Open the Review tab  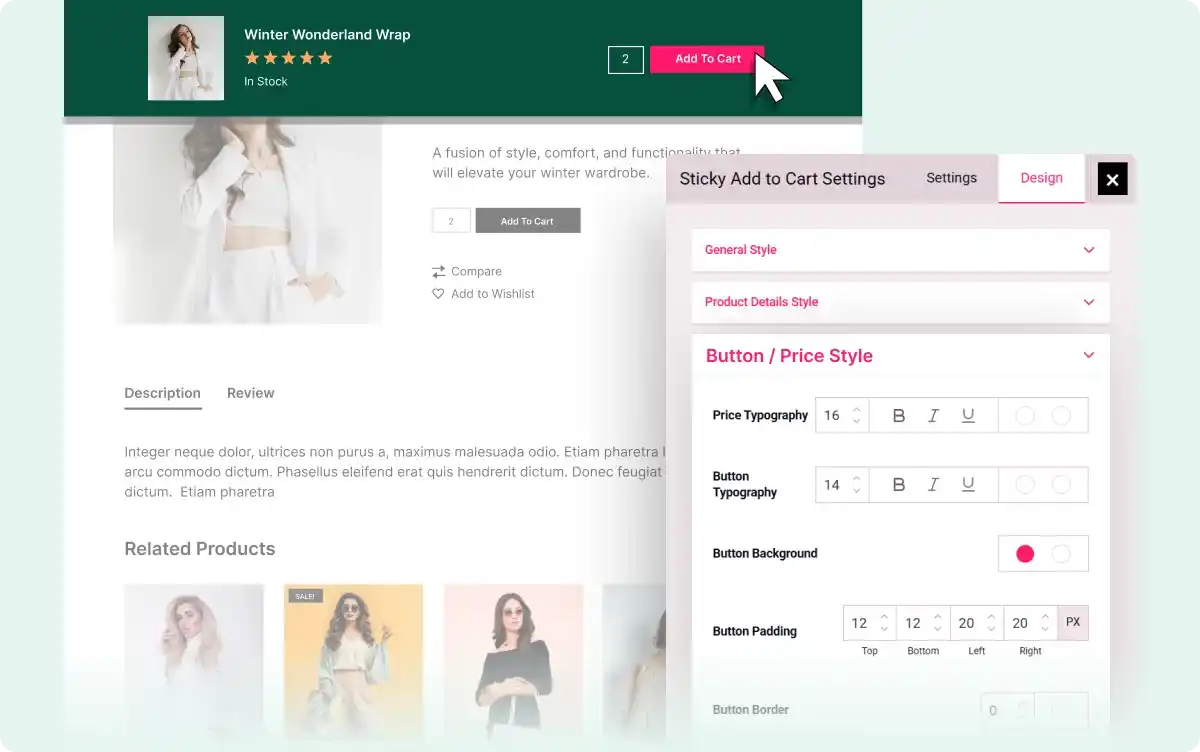point(250,393)
